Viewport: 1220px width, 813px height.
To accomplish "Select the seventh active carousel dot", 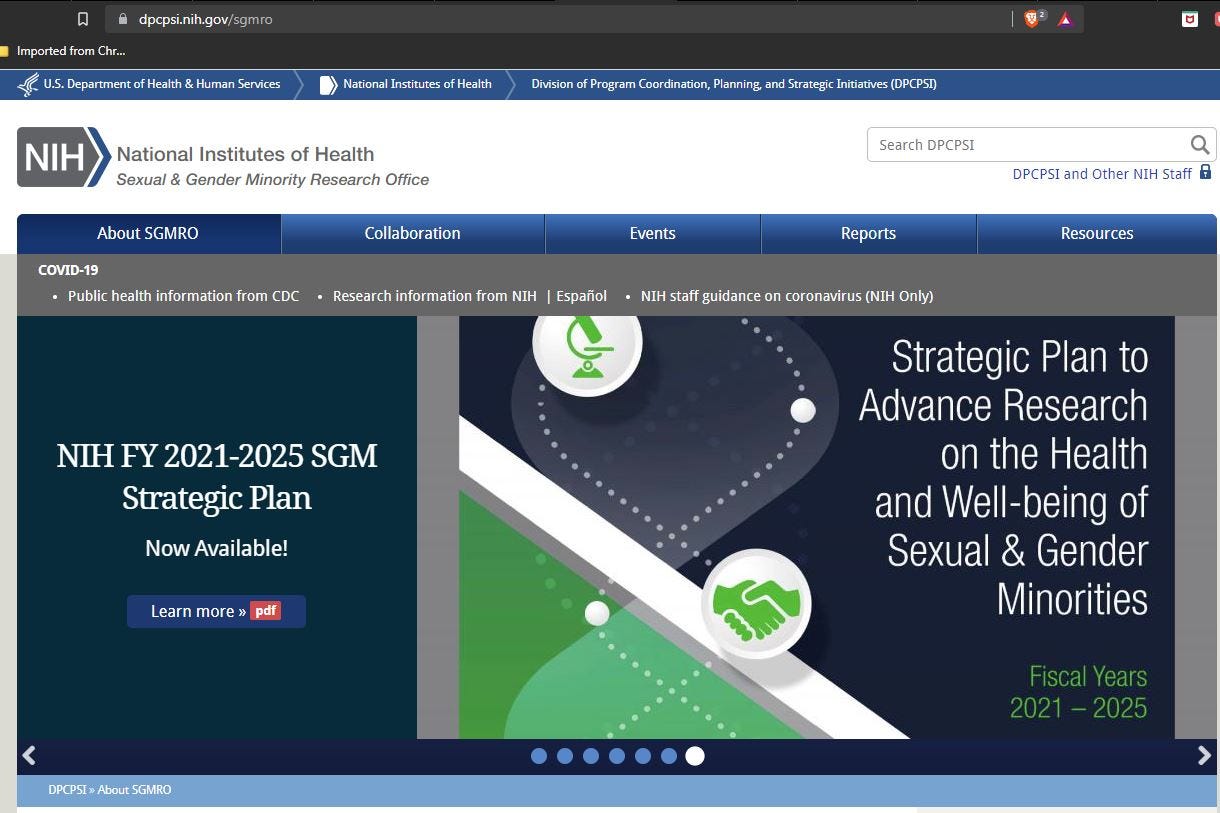I will (695, 756).
